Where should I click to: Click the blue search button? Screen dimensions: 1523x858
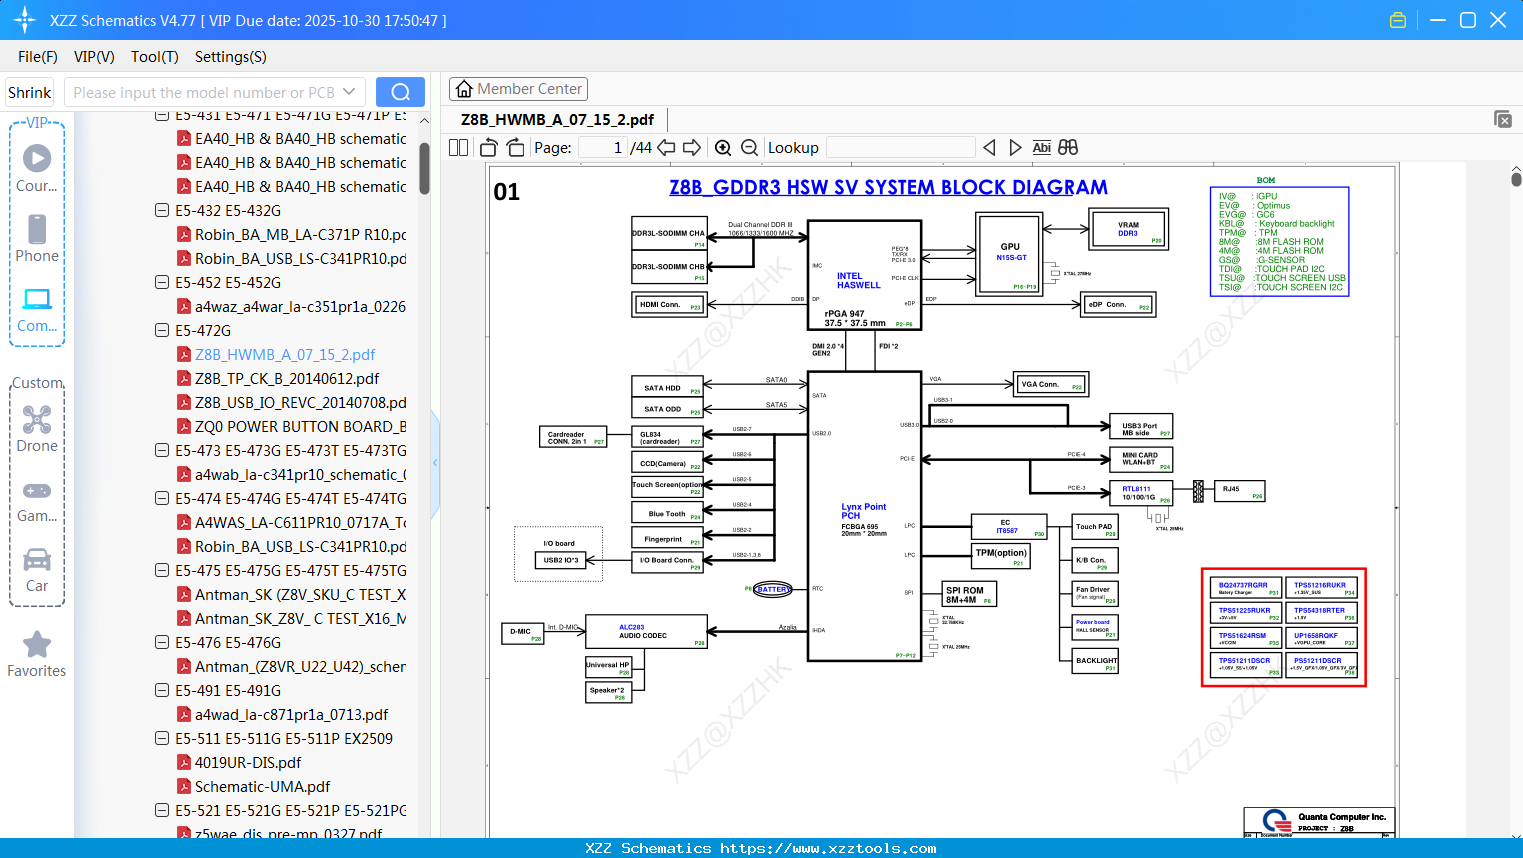click(400, 92)
